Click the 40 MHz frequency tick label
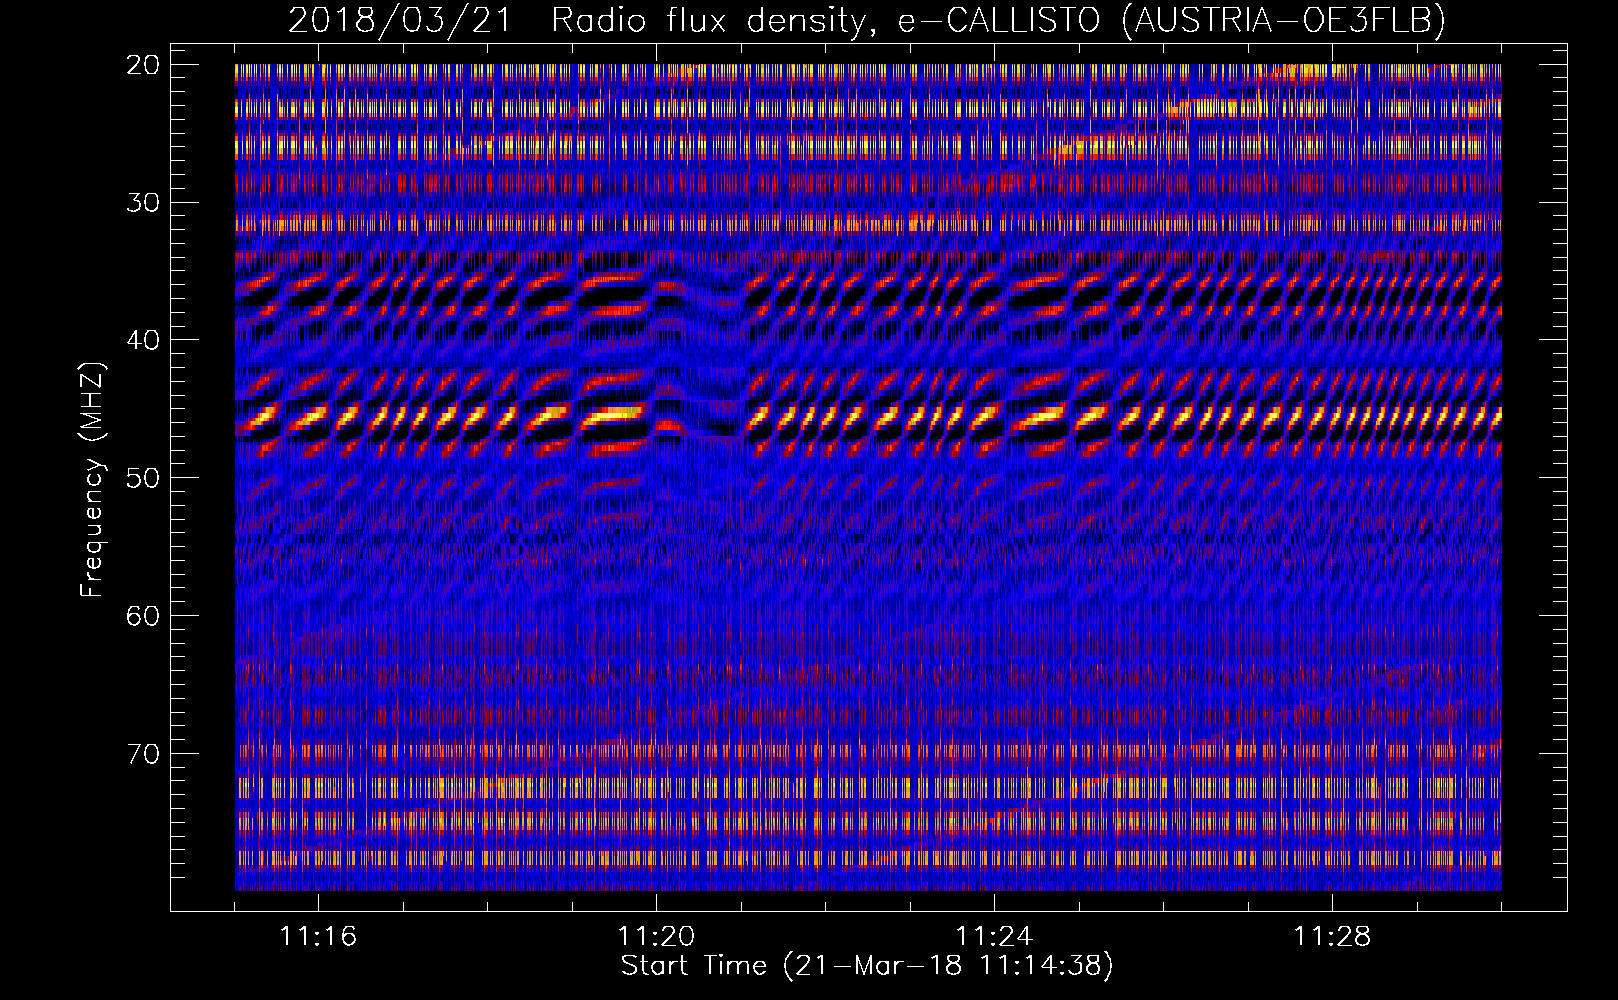The image size is (1618, 1000). pyautogui.click(x=143, y=340)
